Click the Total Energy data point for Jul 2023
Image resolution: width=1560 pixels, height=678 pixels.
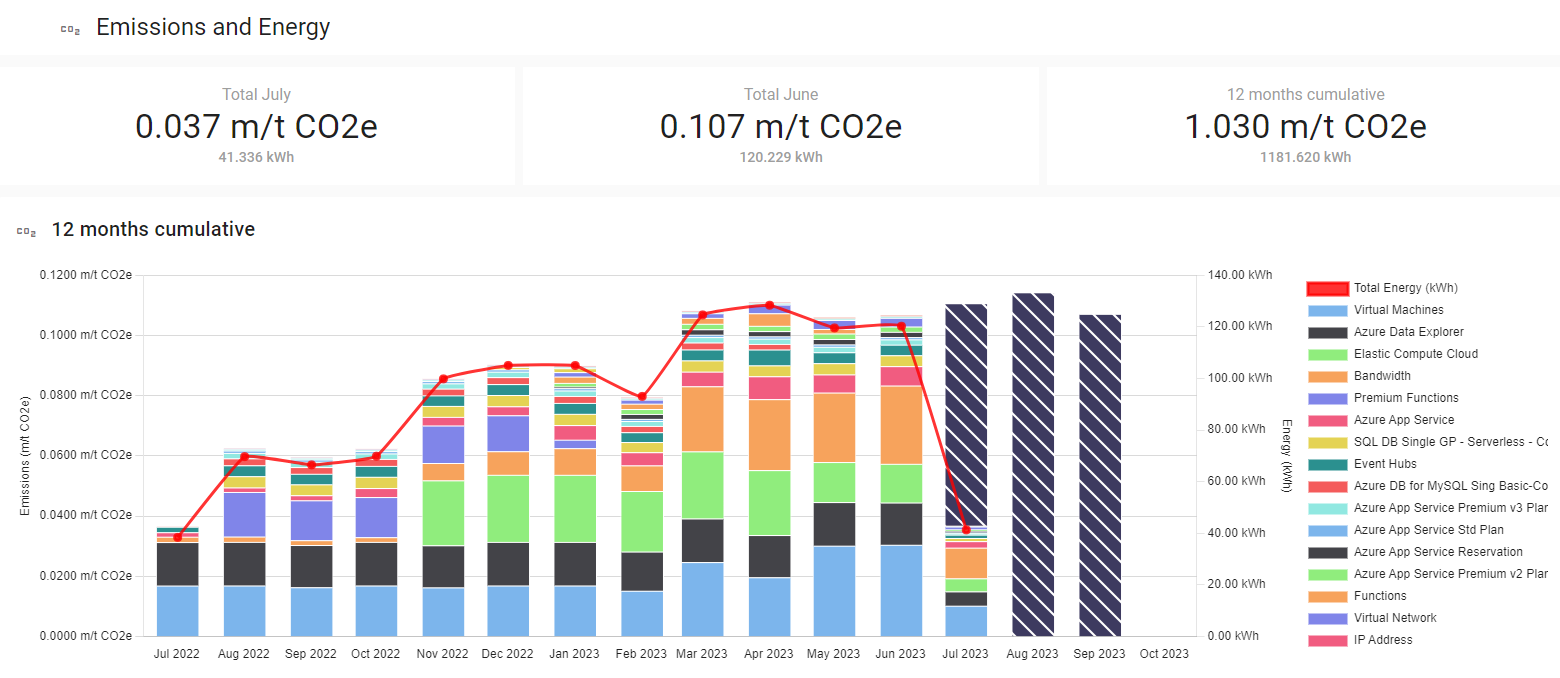tap(966, 530)
